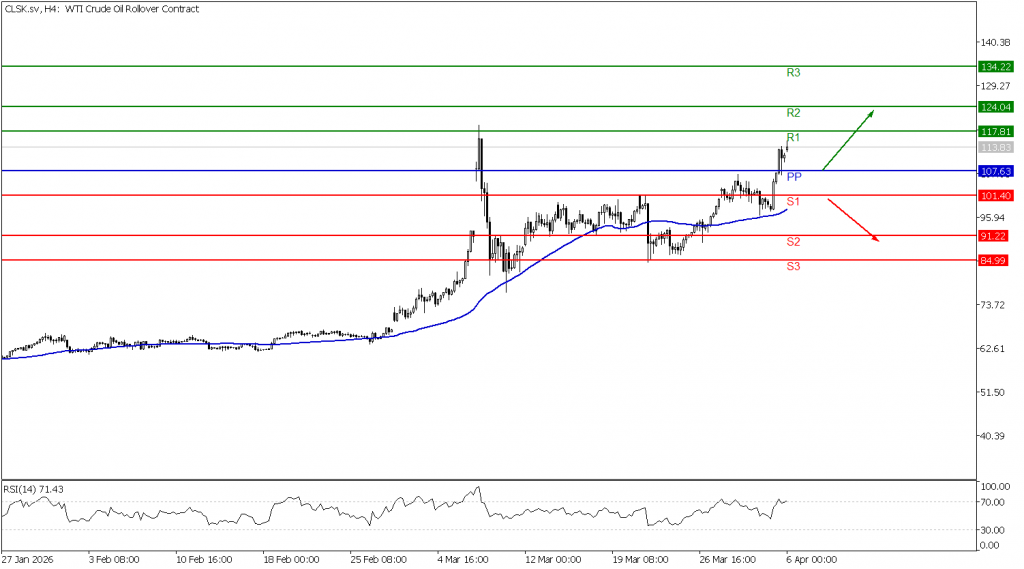This screenshot has height=569, width=1024.
Task: Click the 25 Feb 08:00 date label
Action: [x=378, y=560]
